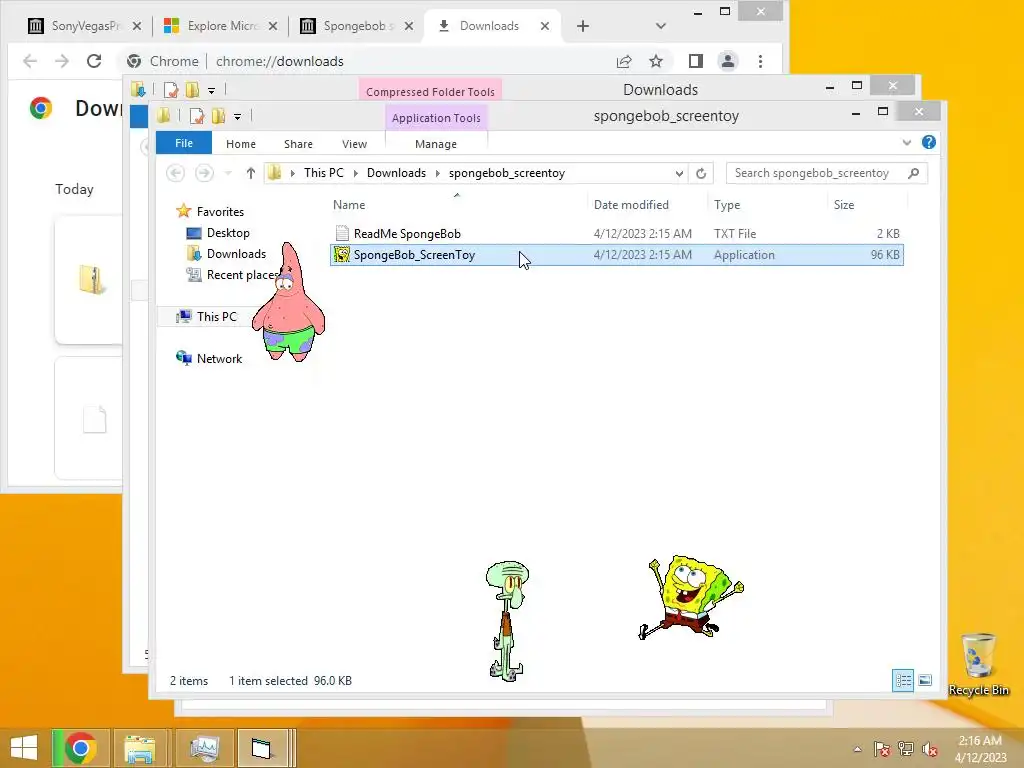Open the Explorer Help icon
1024x768 pixels.
pyautogui.click(x=928, y=142)
